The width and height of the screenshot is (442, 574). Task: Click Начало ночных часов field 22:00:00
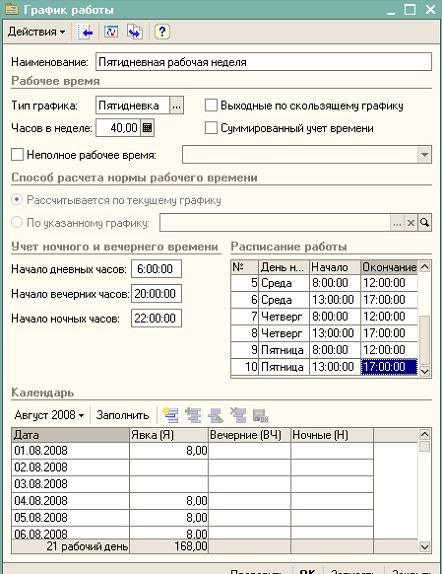point(156,318)
